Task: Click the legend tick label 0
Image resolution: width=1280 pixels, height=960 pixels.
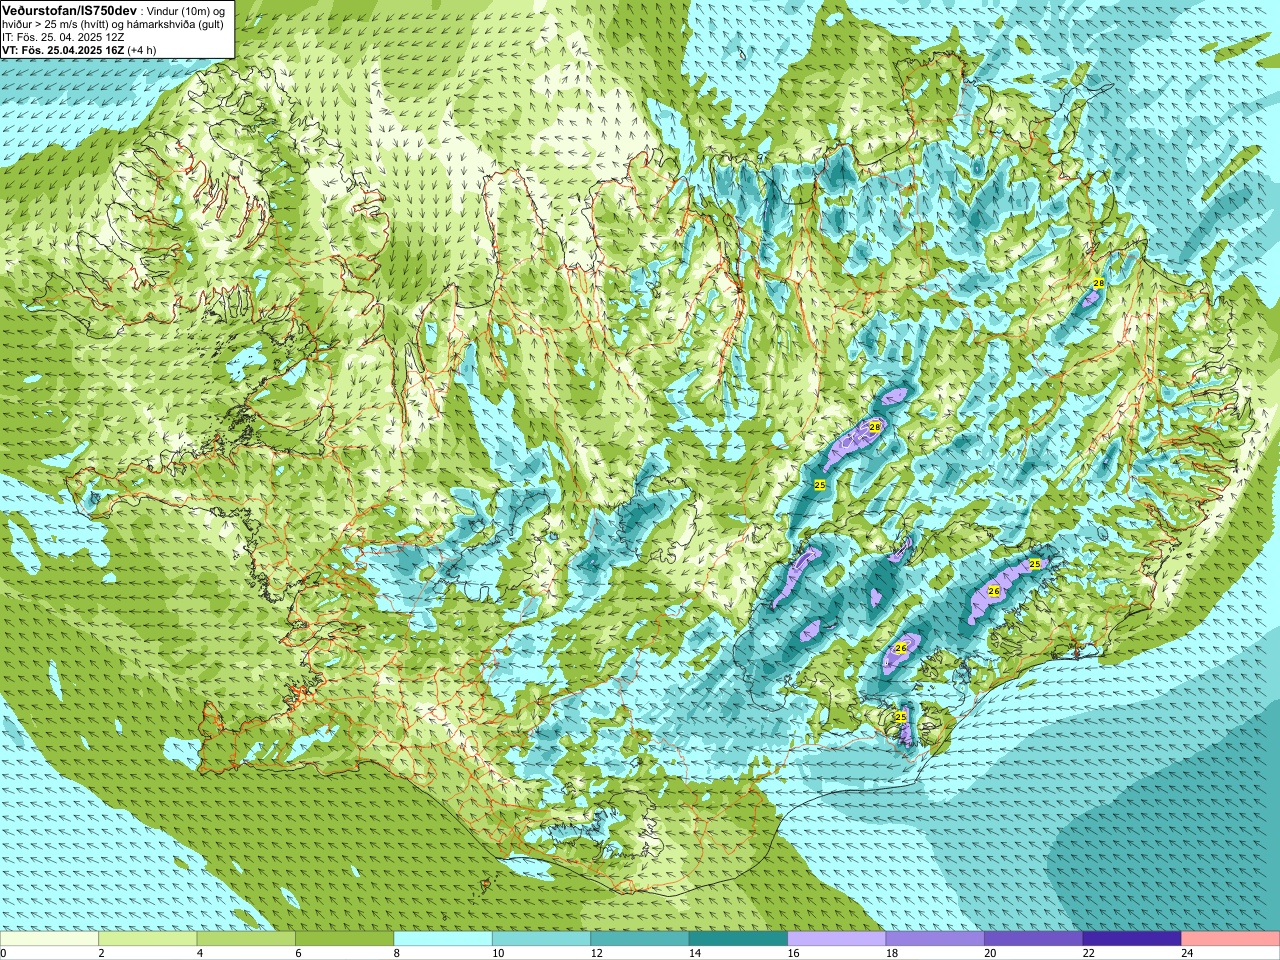Action: (x=4, y=953)
